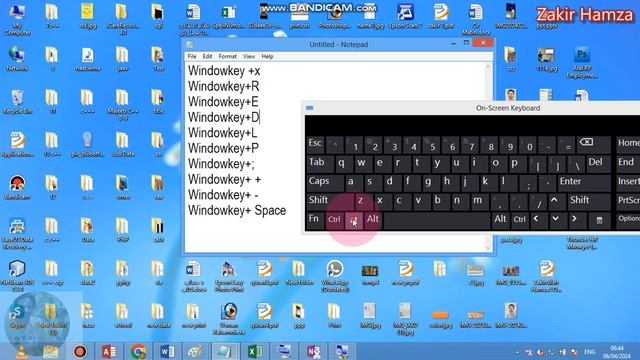Open OneNote from the taskbar

point(313,351)
